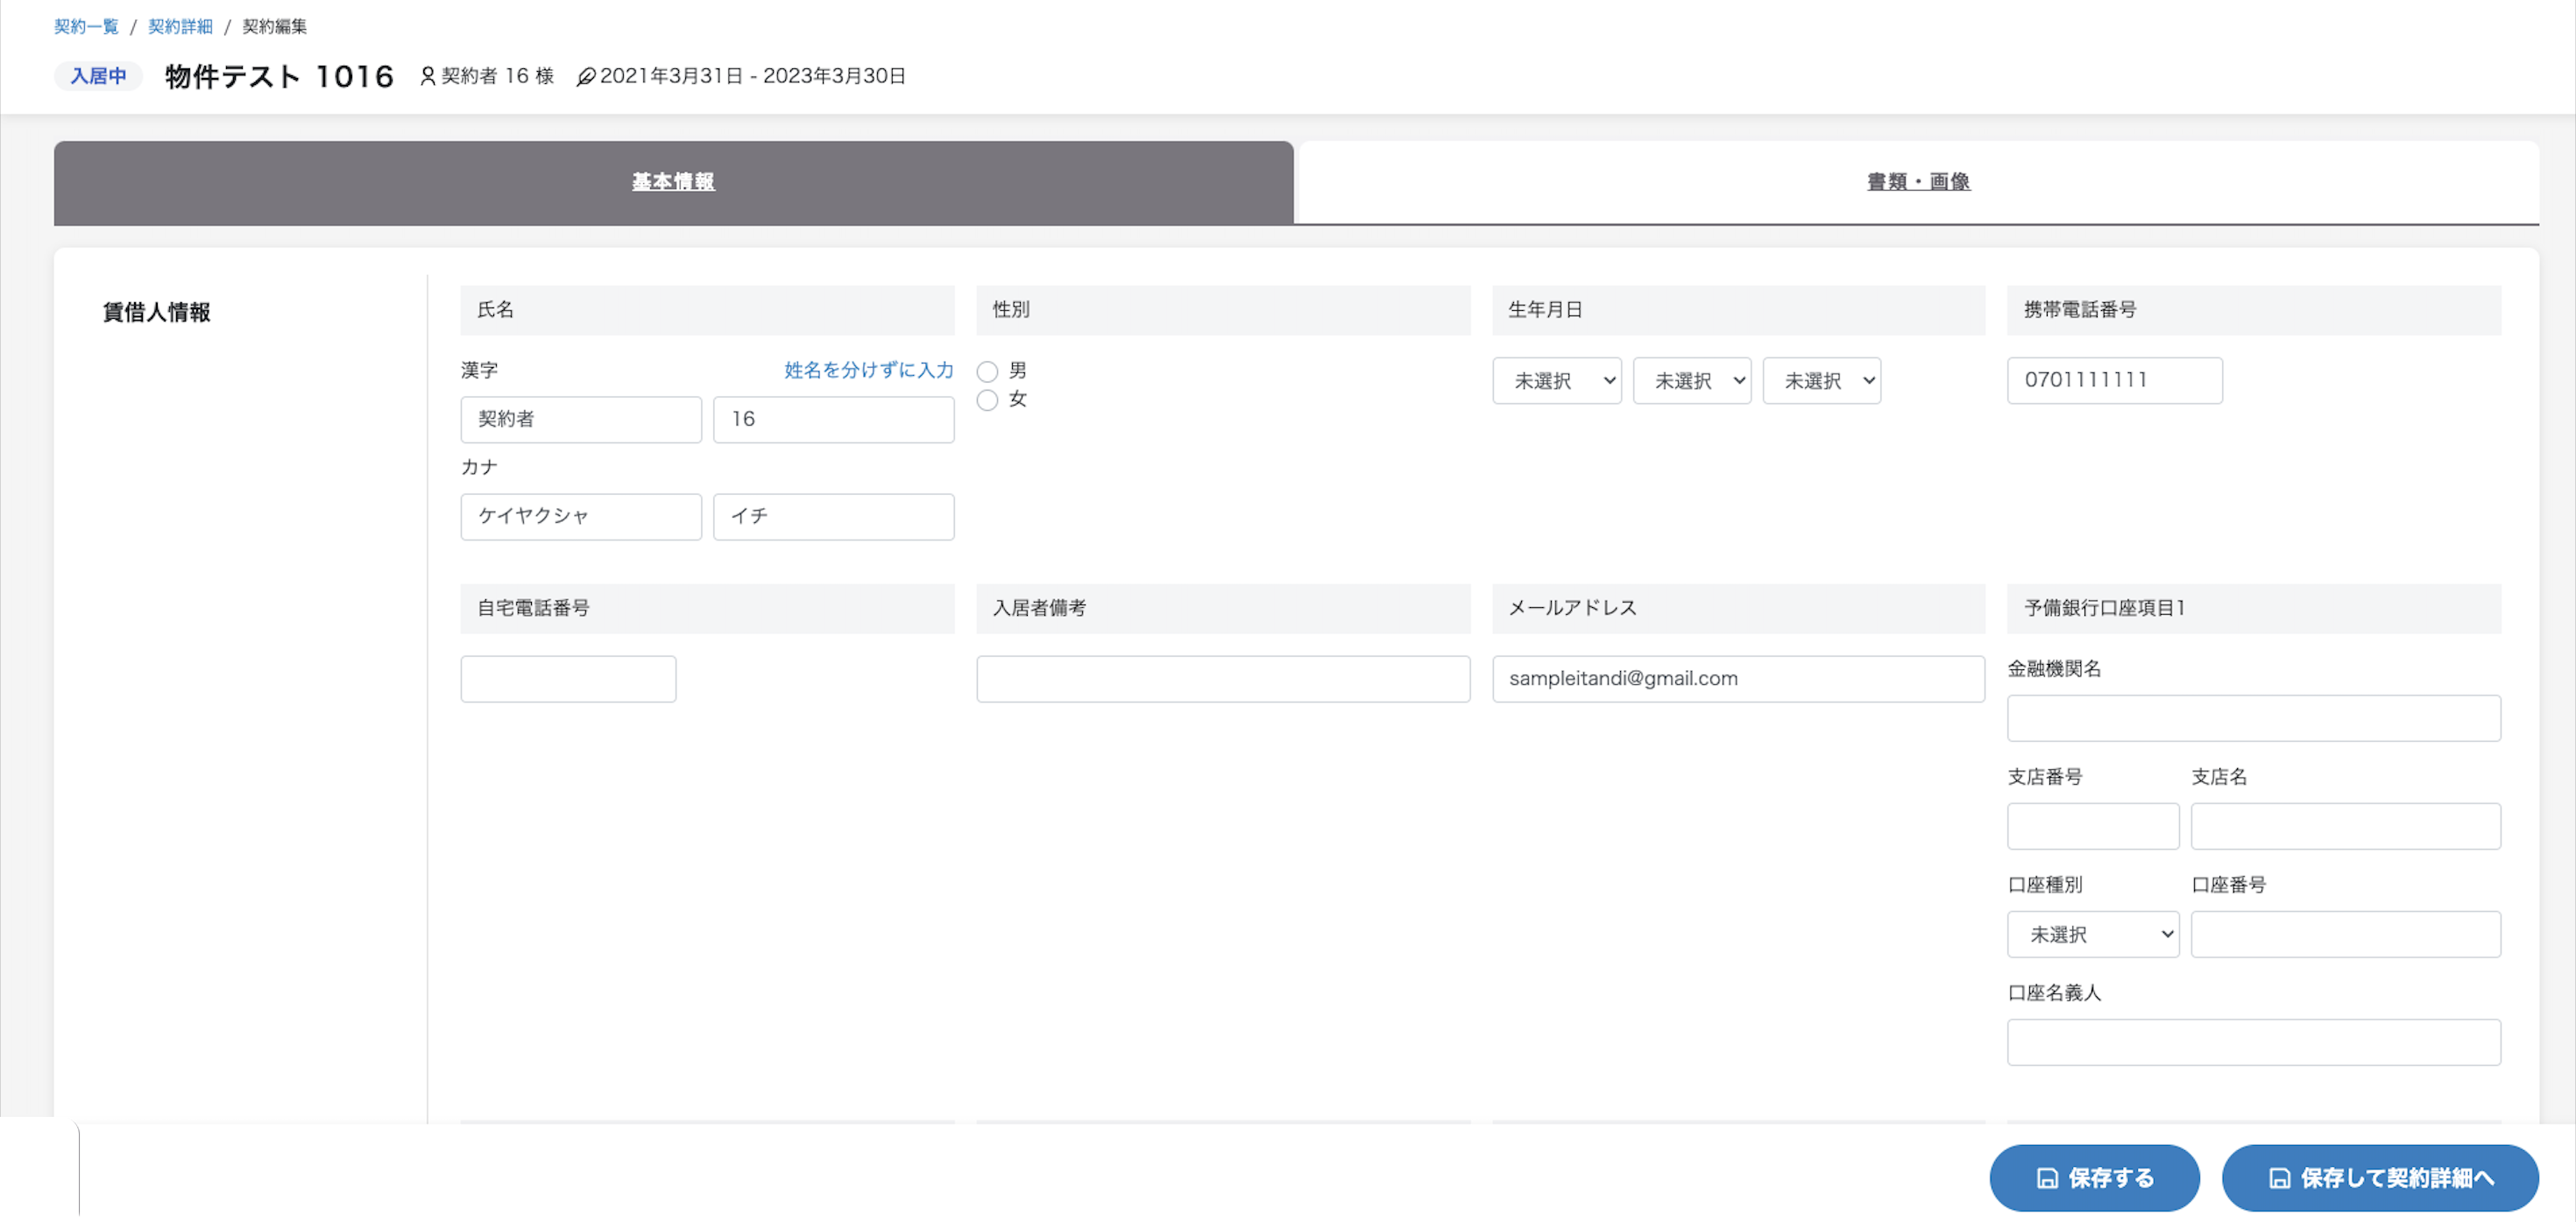Click the kana field containing ケイヤクシャ

[x=581, y=517]
